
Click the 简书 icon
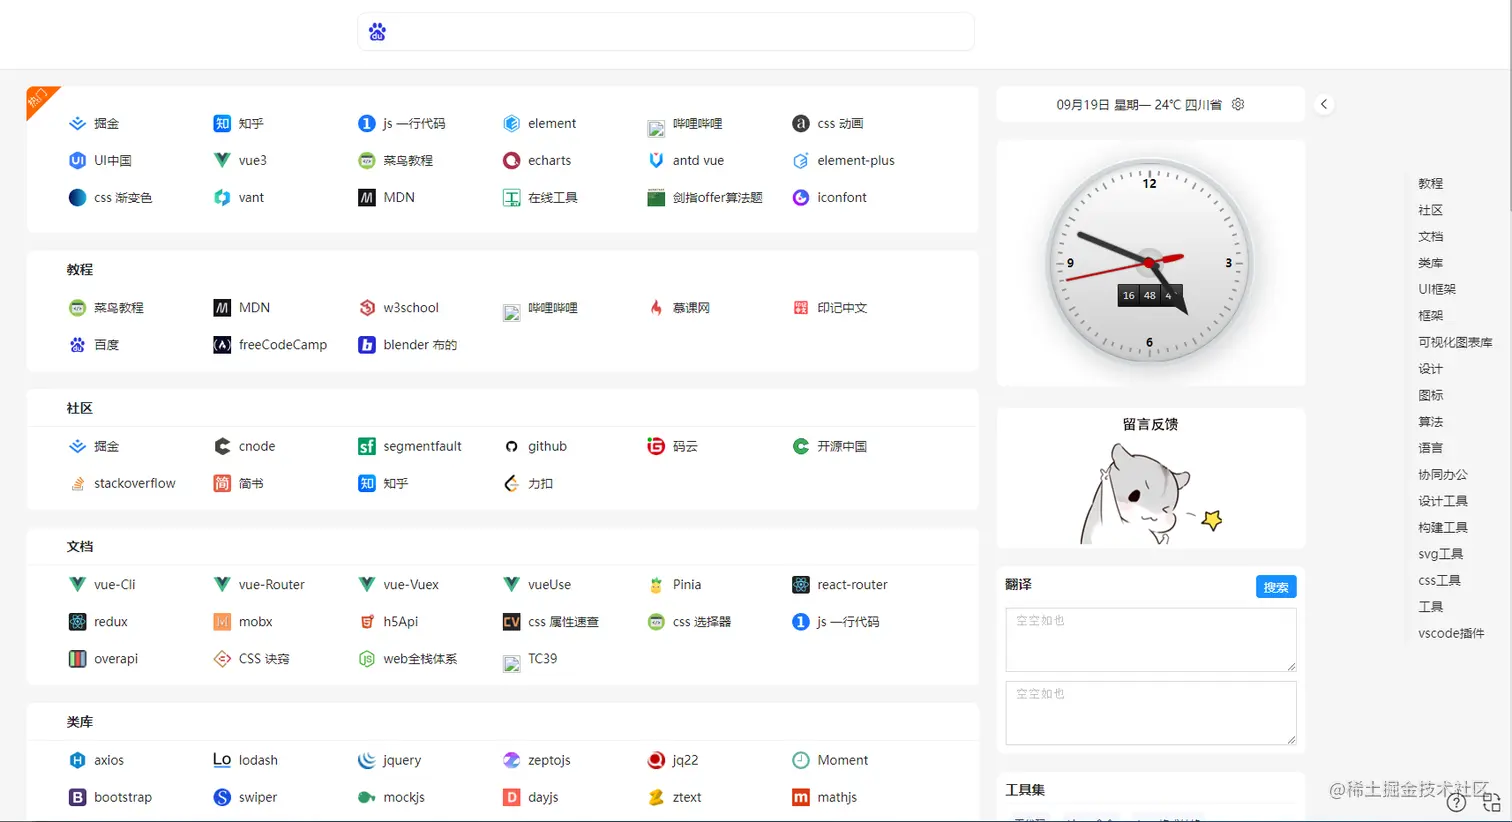tap(222, 483)
